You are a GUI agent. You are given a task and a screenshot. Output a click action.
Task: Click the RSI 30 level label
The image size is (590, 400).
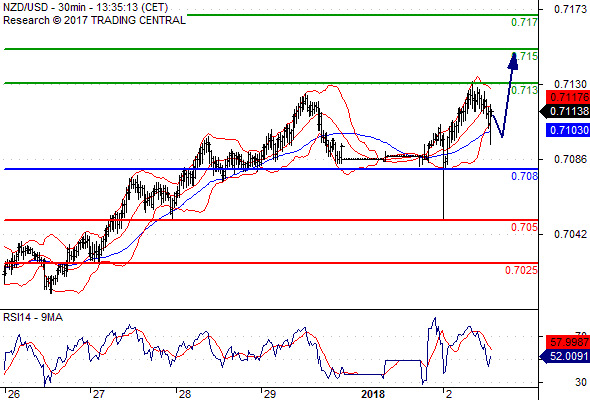point(581,382)
